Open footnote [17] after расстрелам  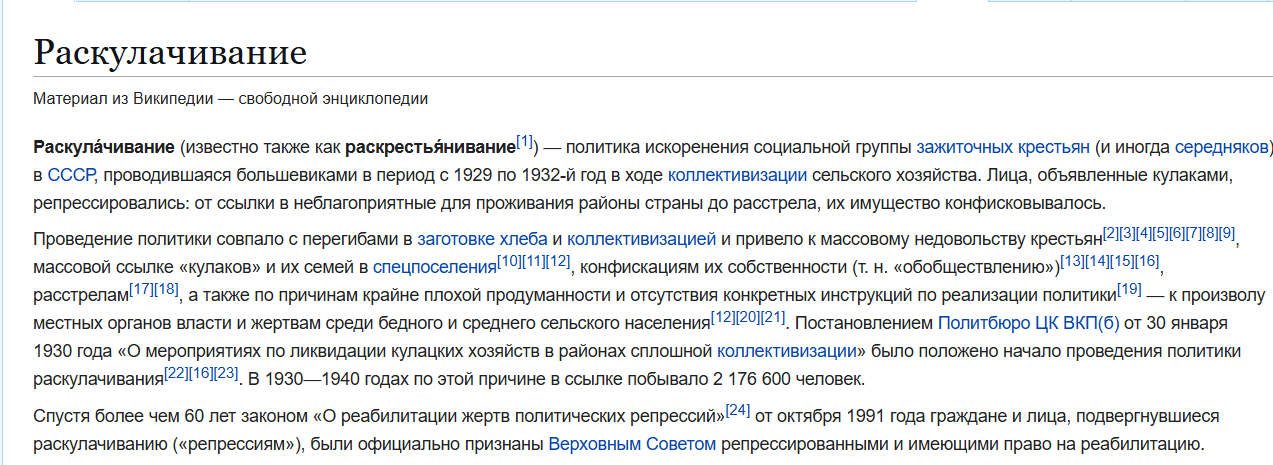142,288
